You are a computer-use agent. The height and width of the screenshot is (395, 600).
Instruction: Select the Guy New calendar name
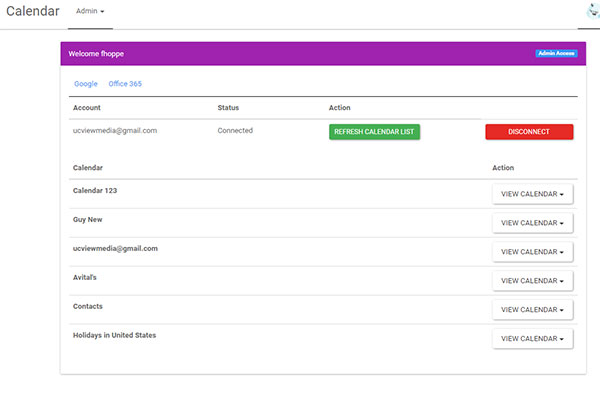[x=88, y=220]
